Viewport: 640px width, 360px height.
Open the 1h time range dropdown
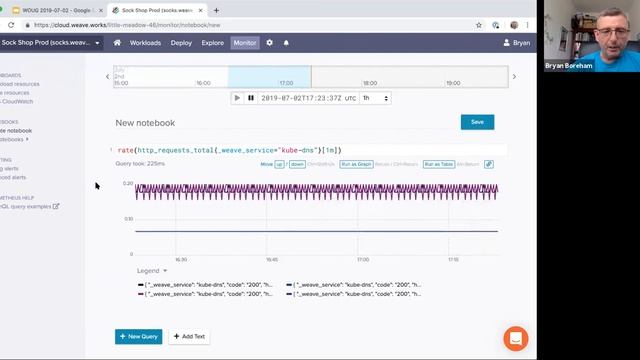[375, 98]
